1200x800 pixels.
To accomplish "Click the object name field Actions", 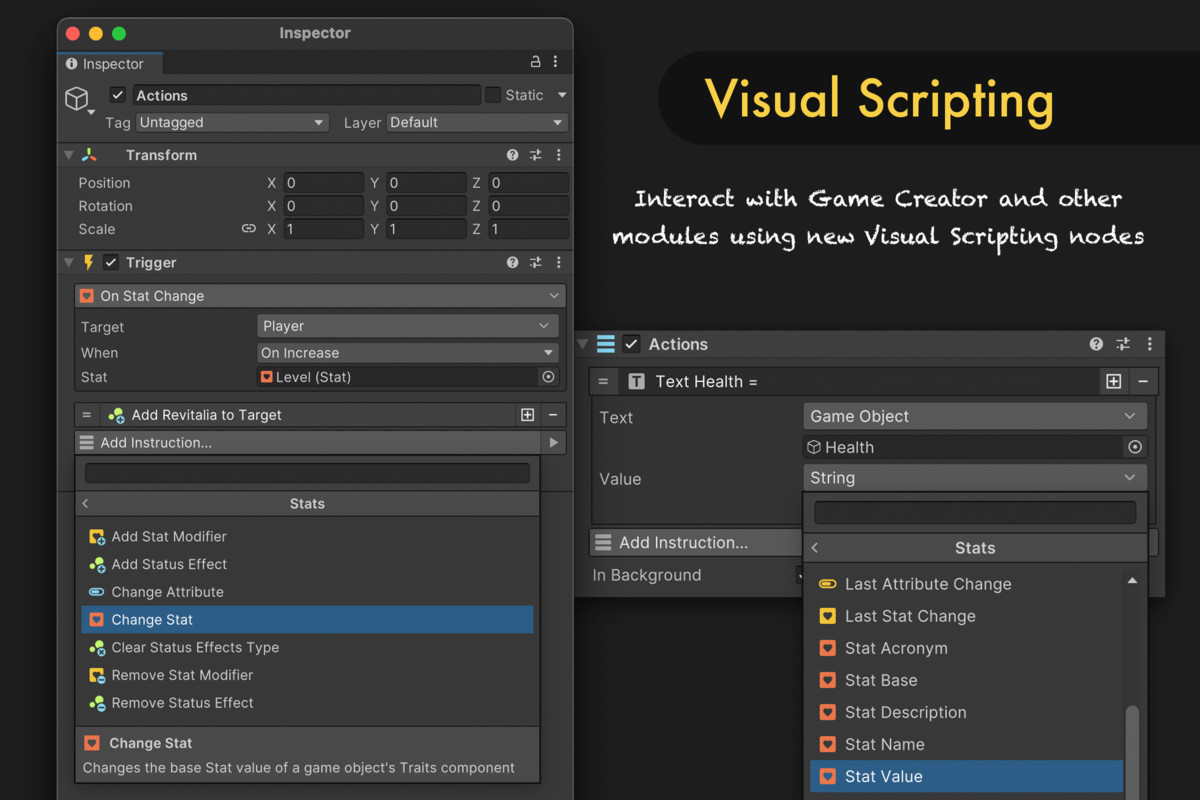I will click(x=306, y=95).
